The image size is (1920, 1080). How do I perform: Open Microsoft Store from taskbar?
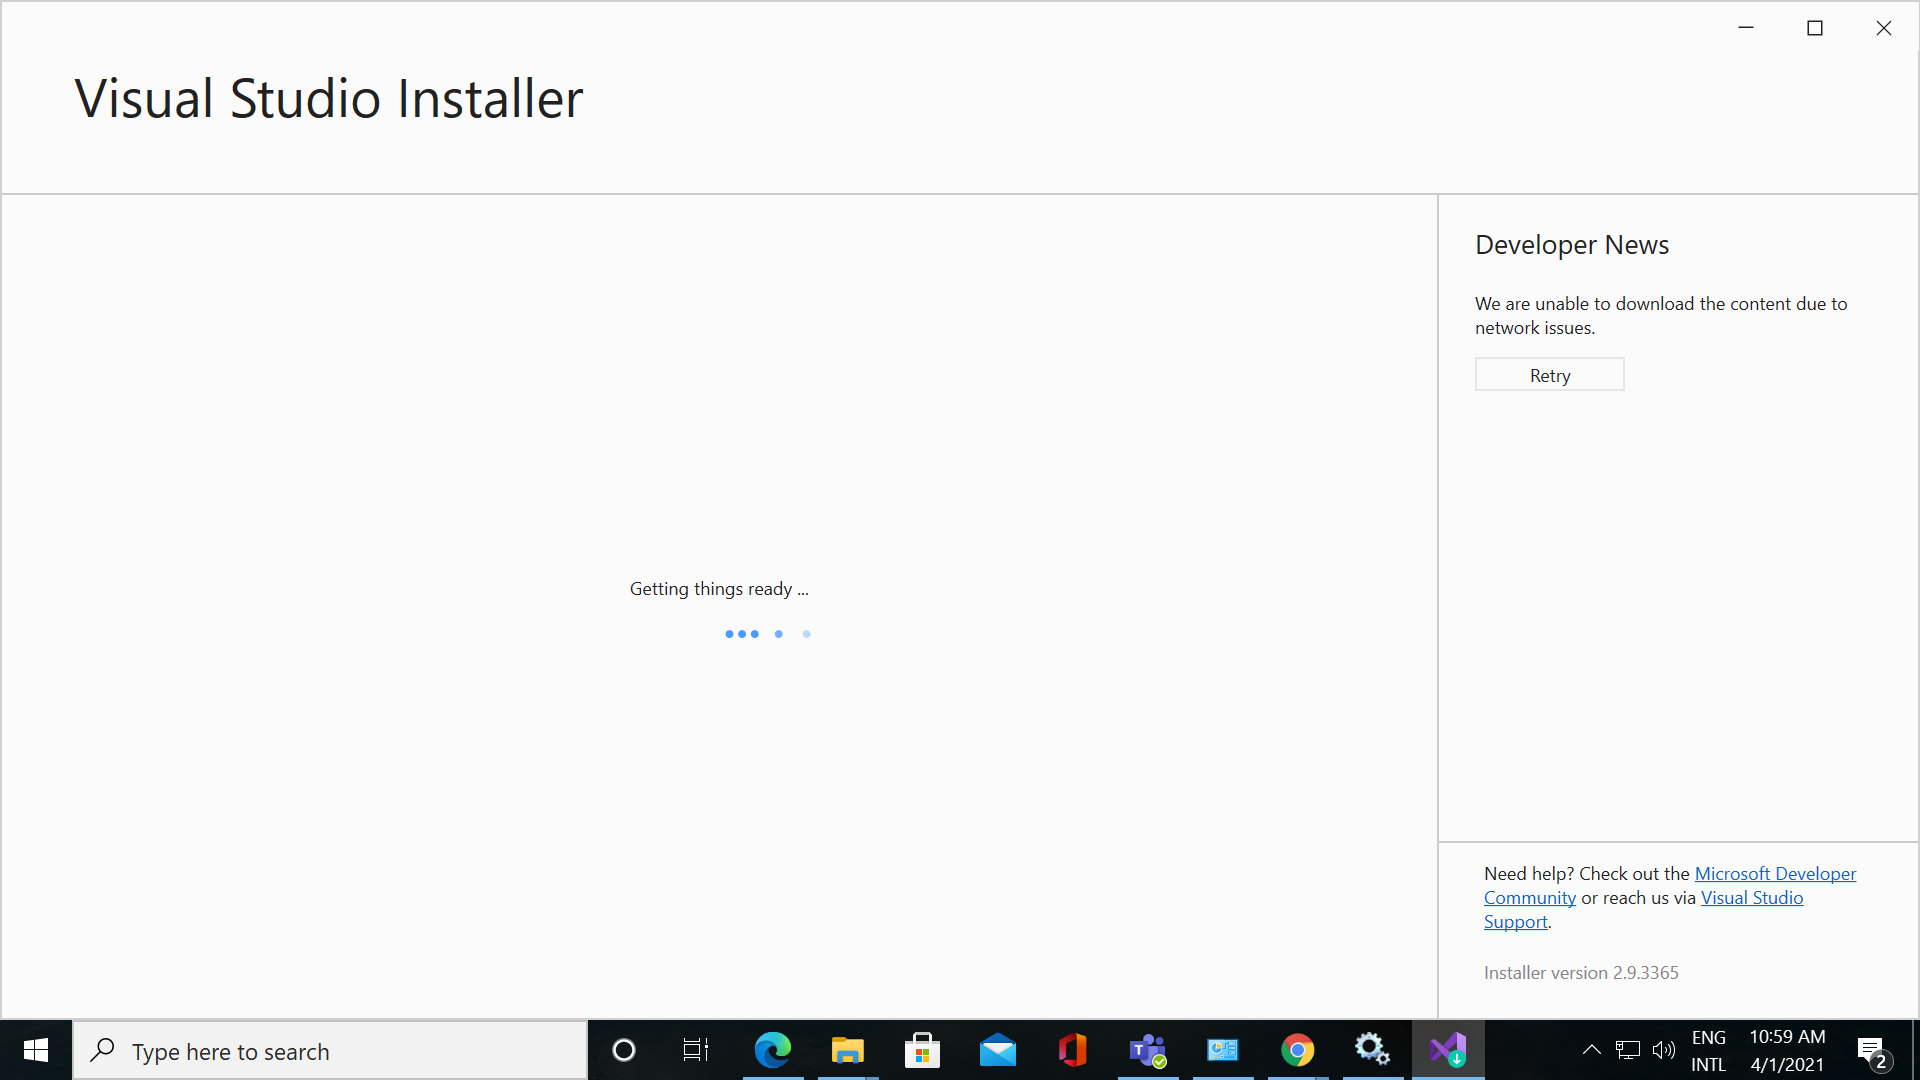923,1051
